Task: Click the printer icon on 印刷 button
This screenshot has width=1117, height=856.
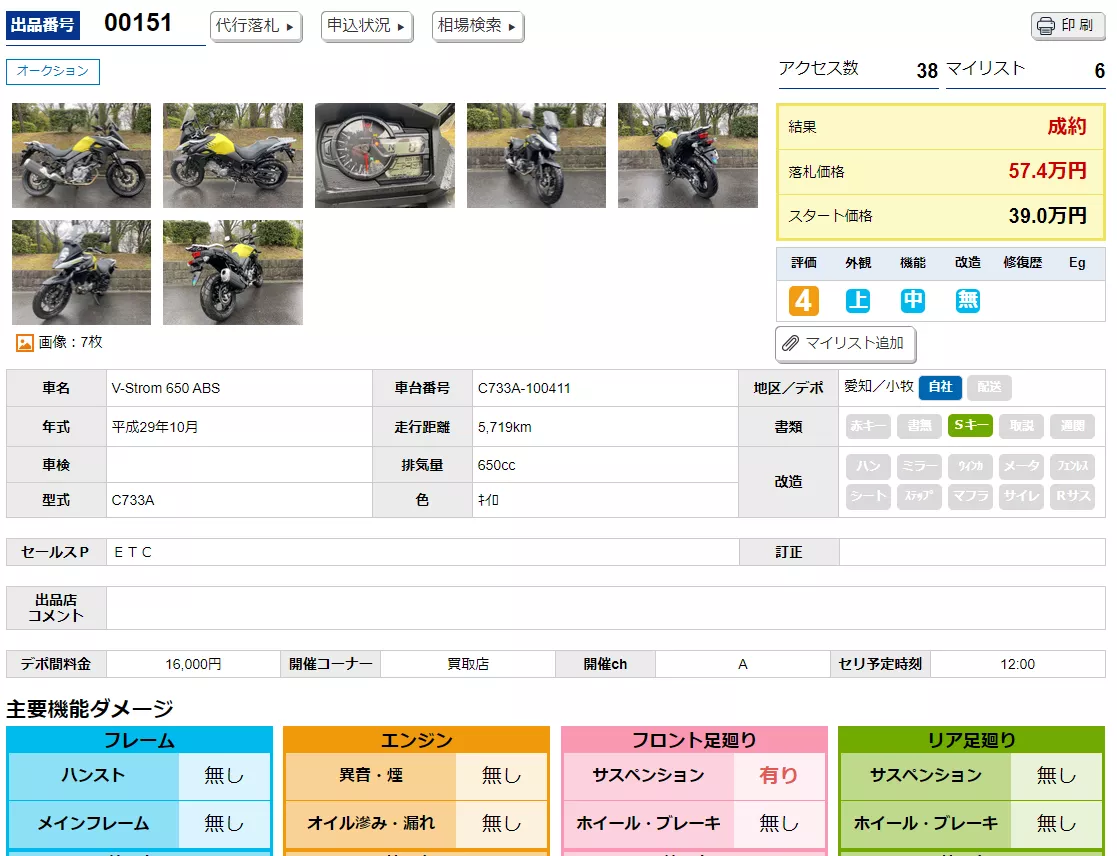Action: (x=1045, y=26)
